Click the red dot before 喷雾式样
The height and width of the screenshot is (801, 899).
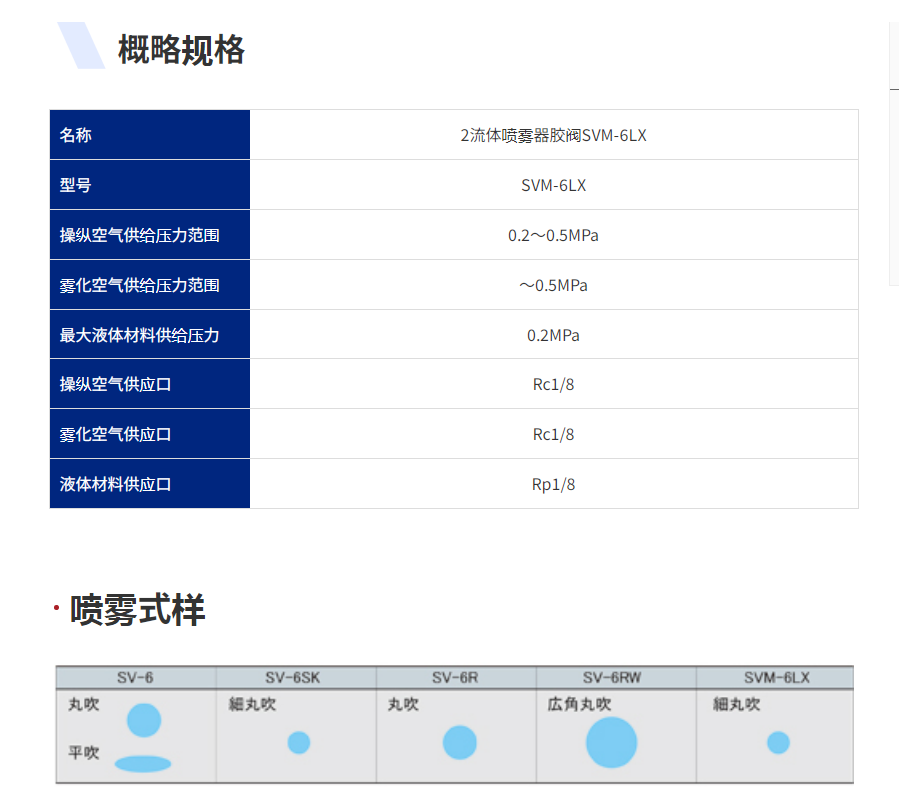pos(56,609)
